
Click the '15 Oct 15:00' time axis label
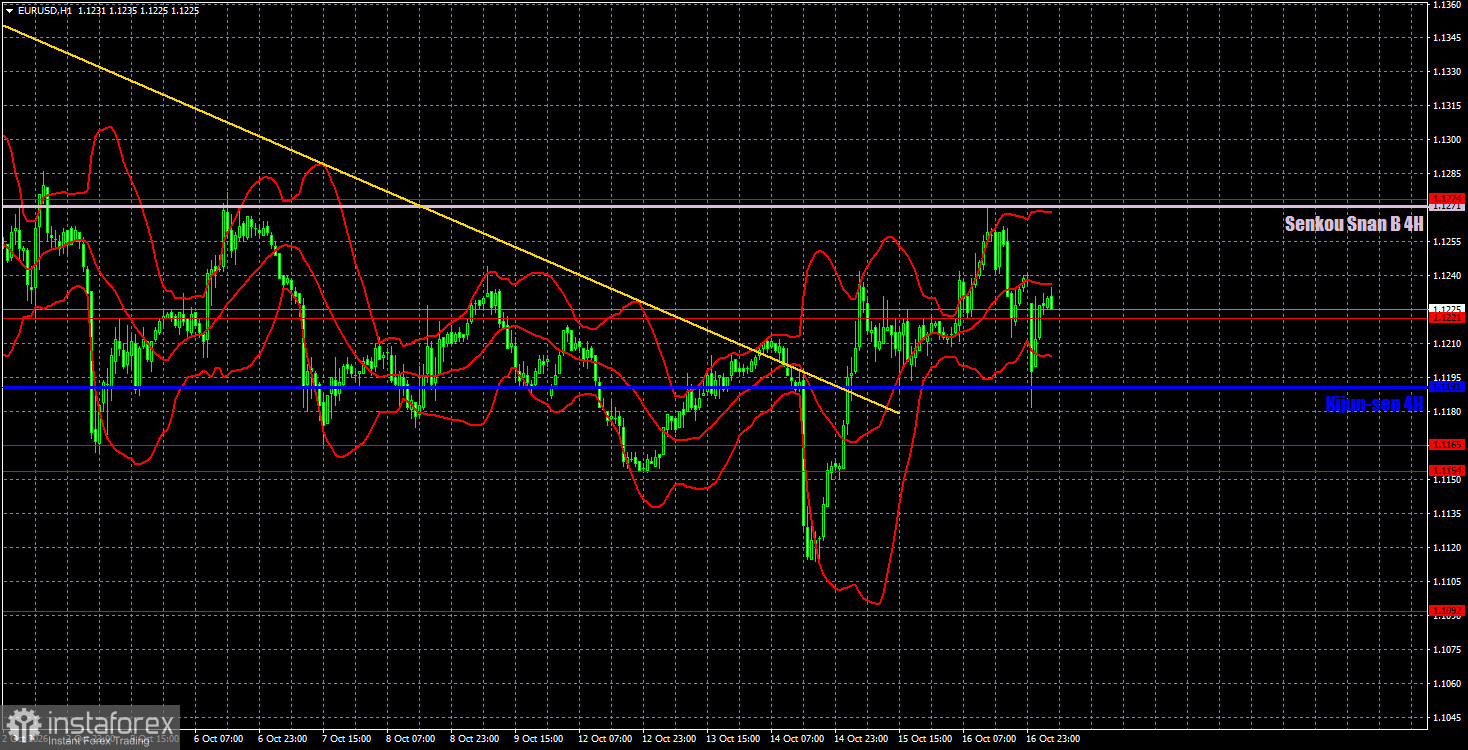point(924,739)
